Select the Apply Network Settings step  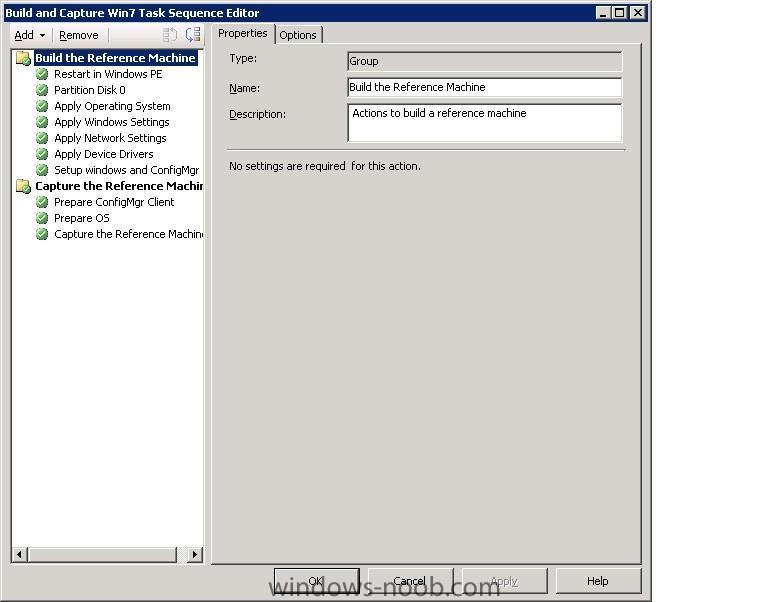coord(110,138)
